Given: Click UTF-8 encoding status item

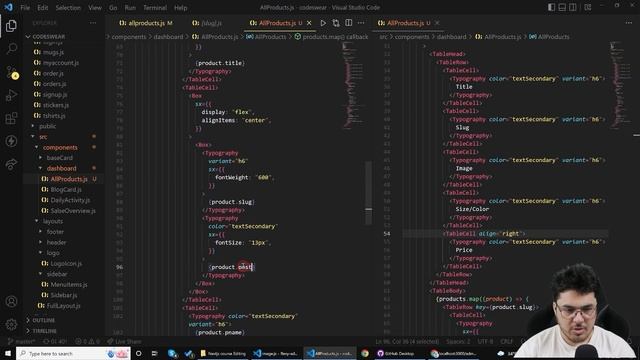Looking at the screenshot, I should pyautogui.click(x=485, y=341).
